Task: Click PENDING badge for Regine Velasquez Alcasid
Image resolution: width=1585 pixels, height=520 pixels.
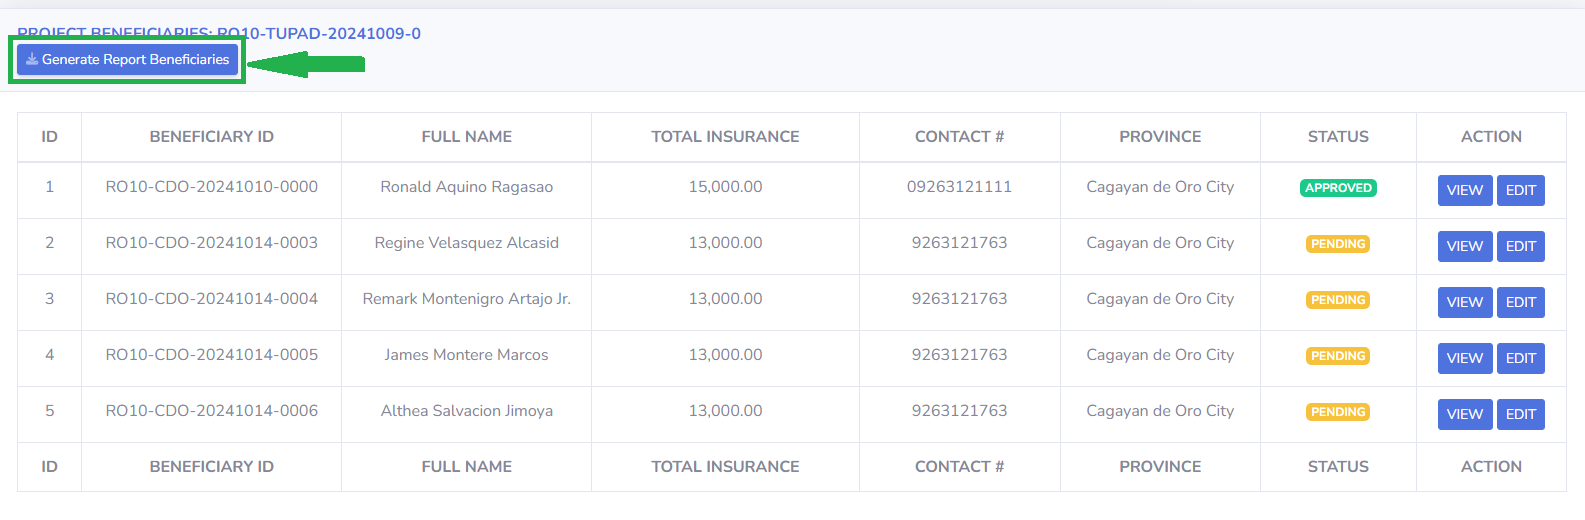Action: 1338,244
